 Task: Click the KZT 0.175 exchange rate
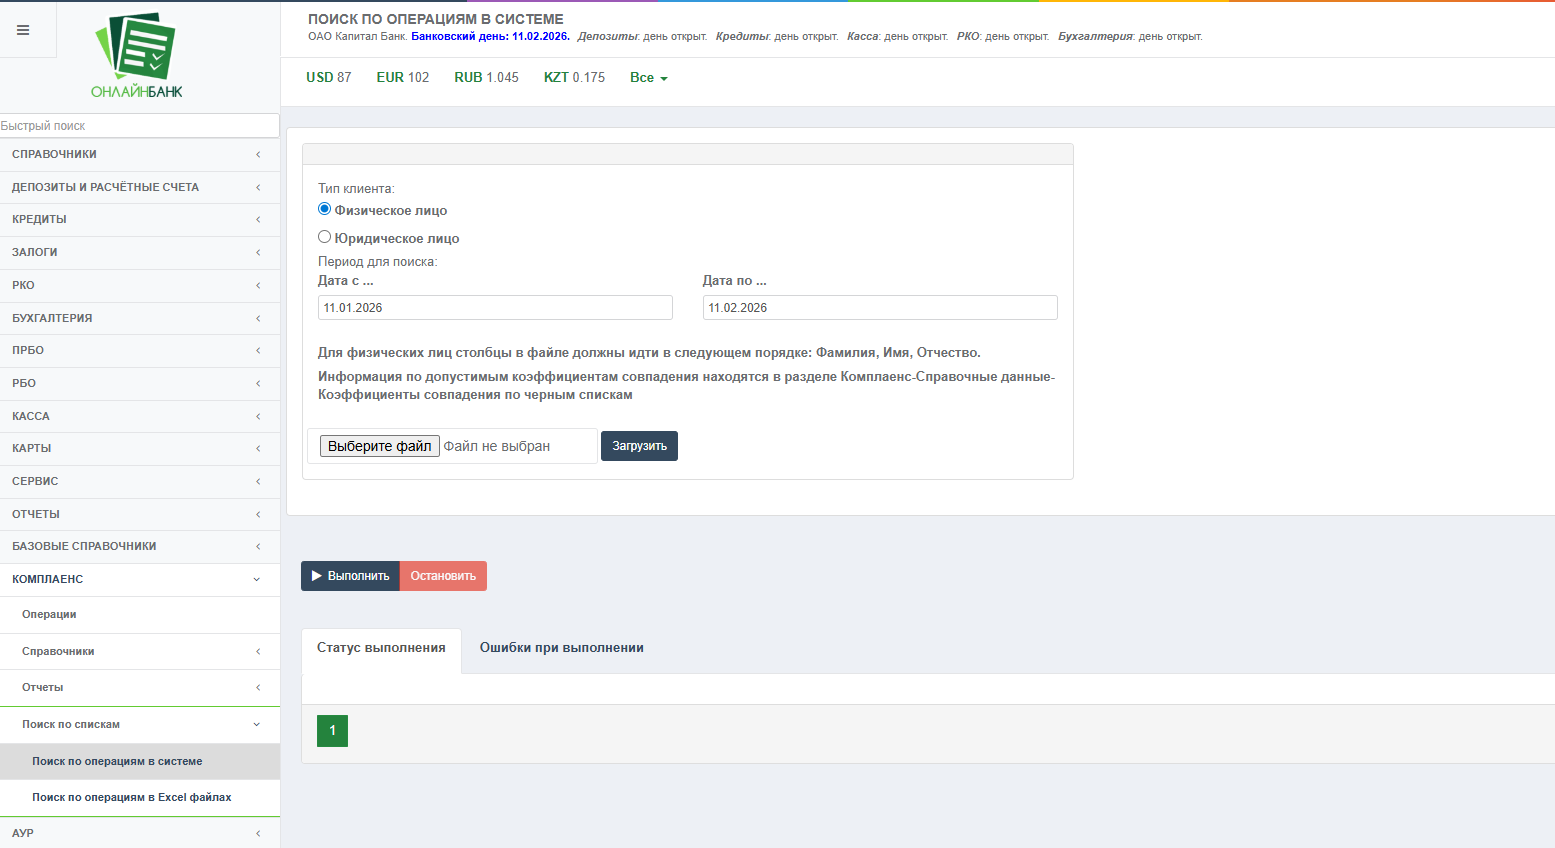point(575,78)
